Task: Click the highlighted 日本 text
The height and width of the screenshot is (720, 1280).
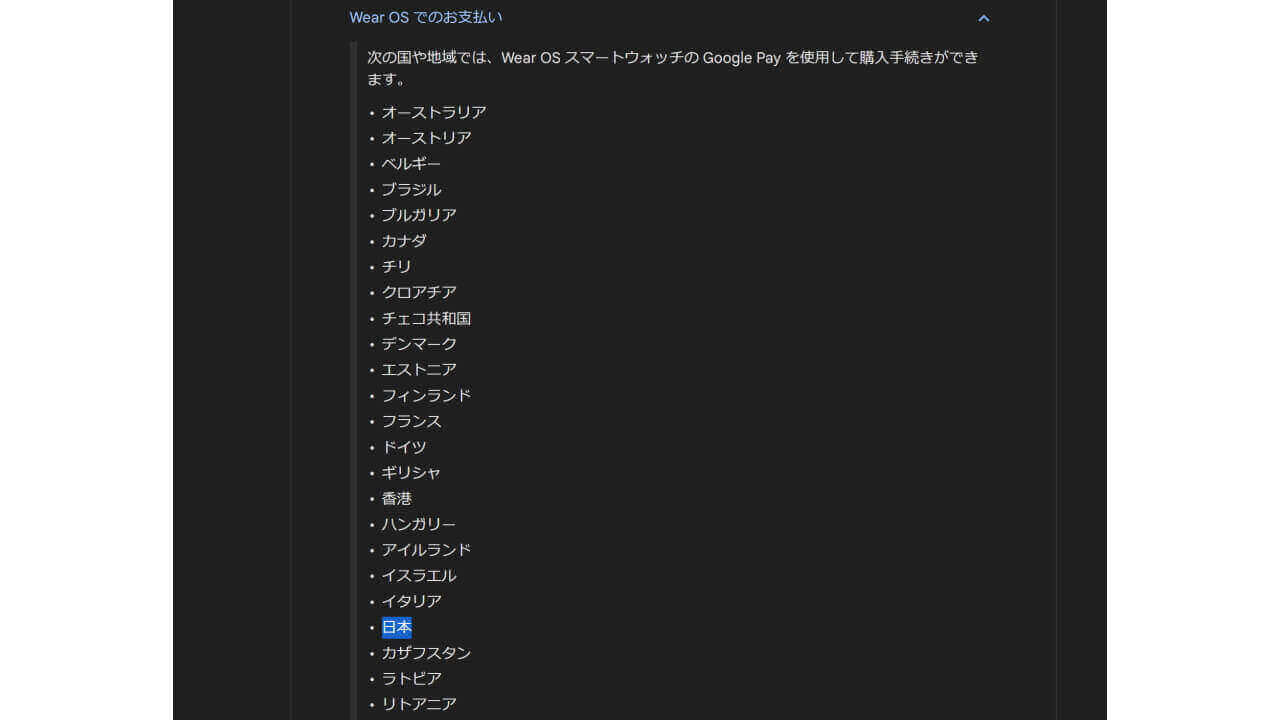Action: pyautogui.click(x=397, y=628)
